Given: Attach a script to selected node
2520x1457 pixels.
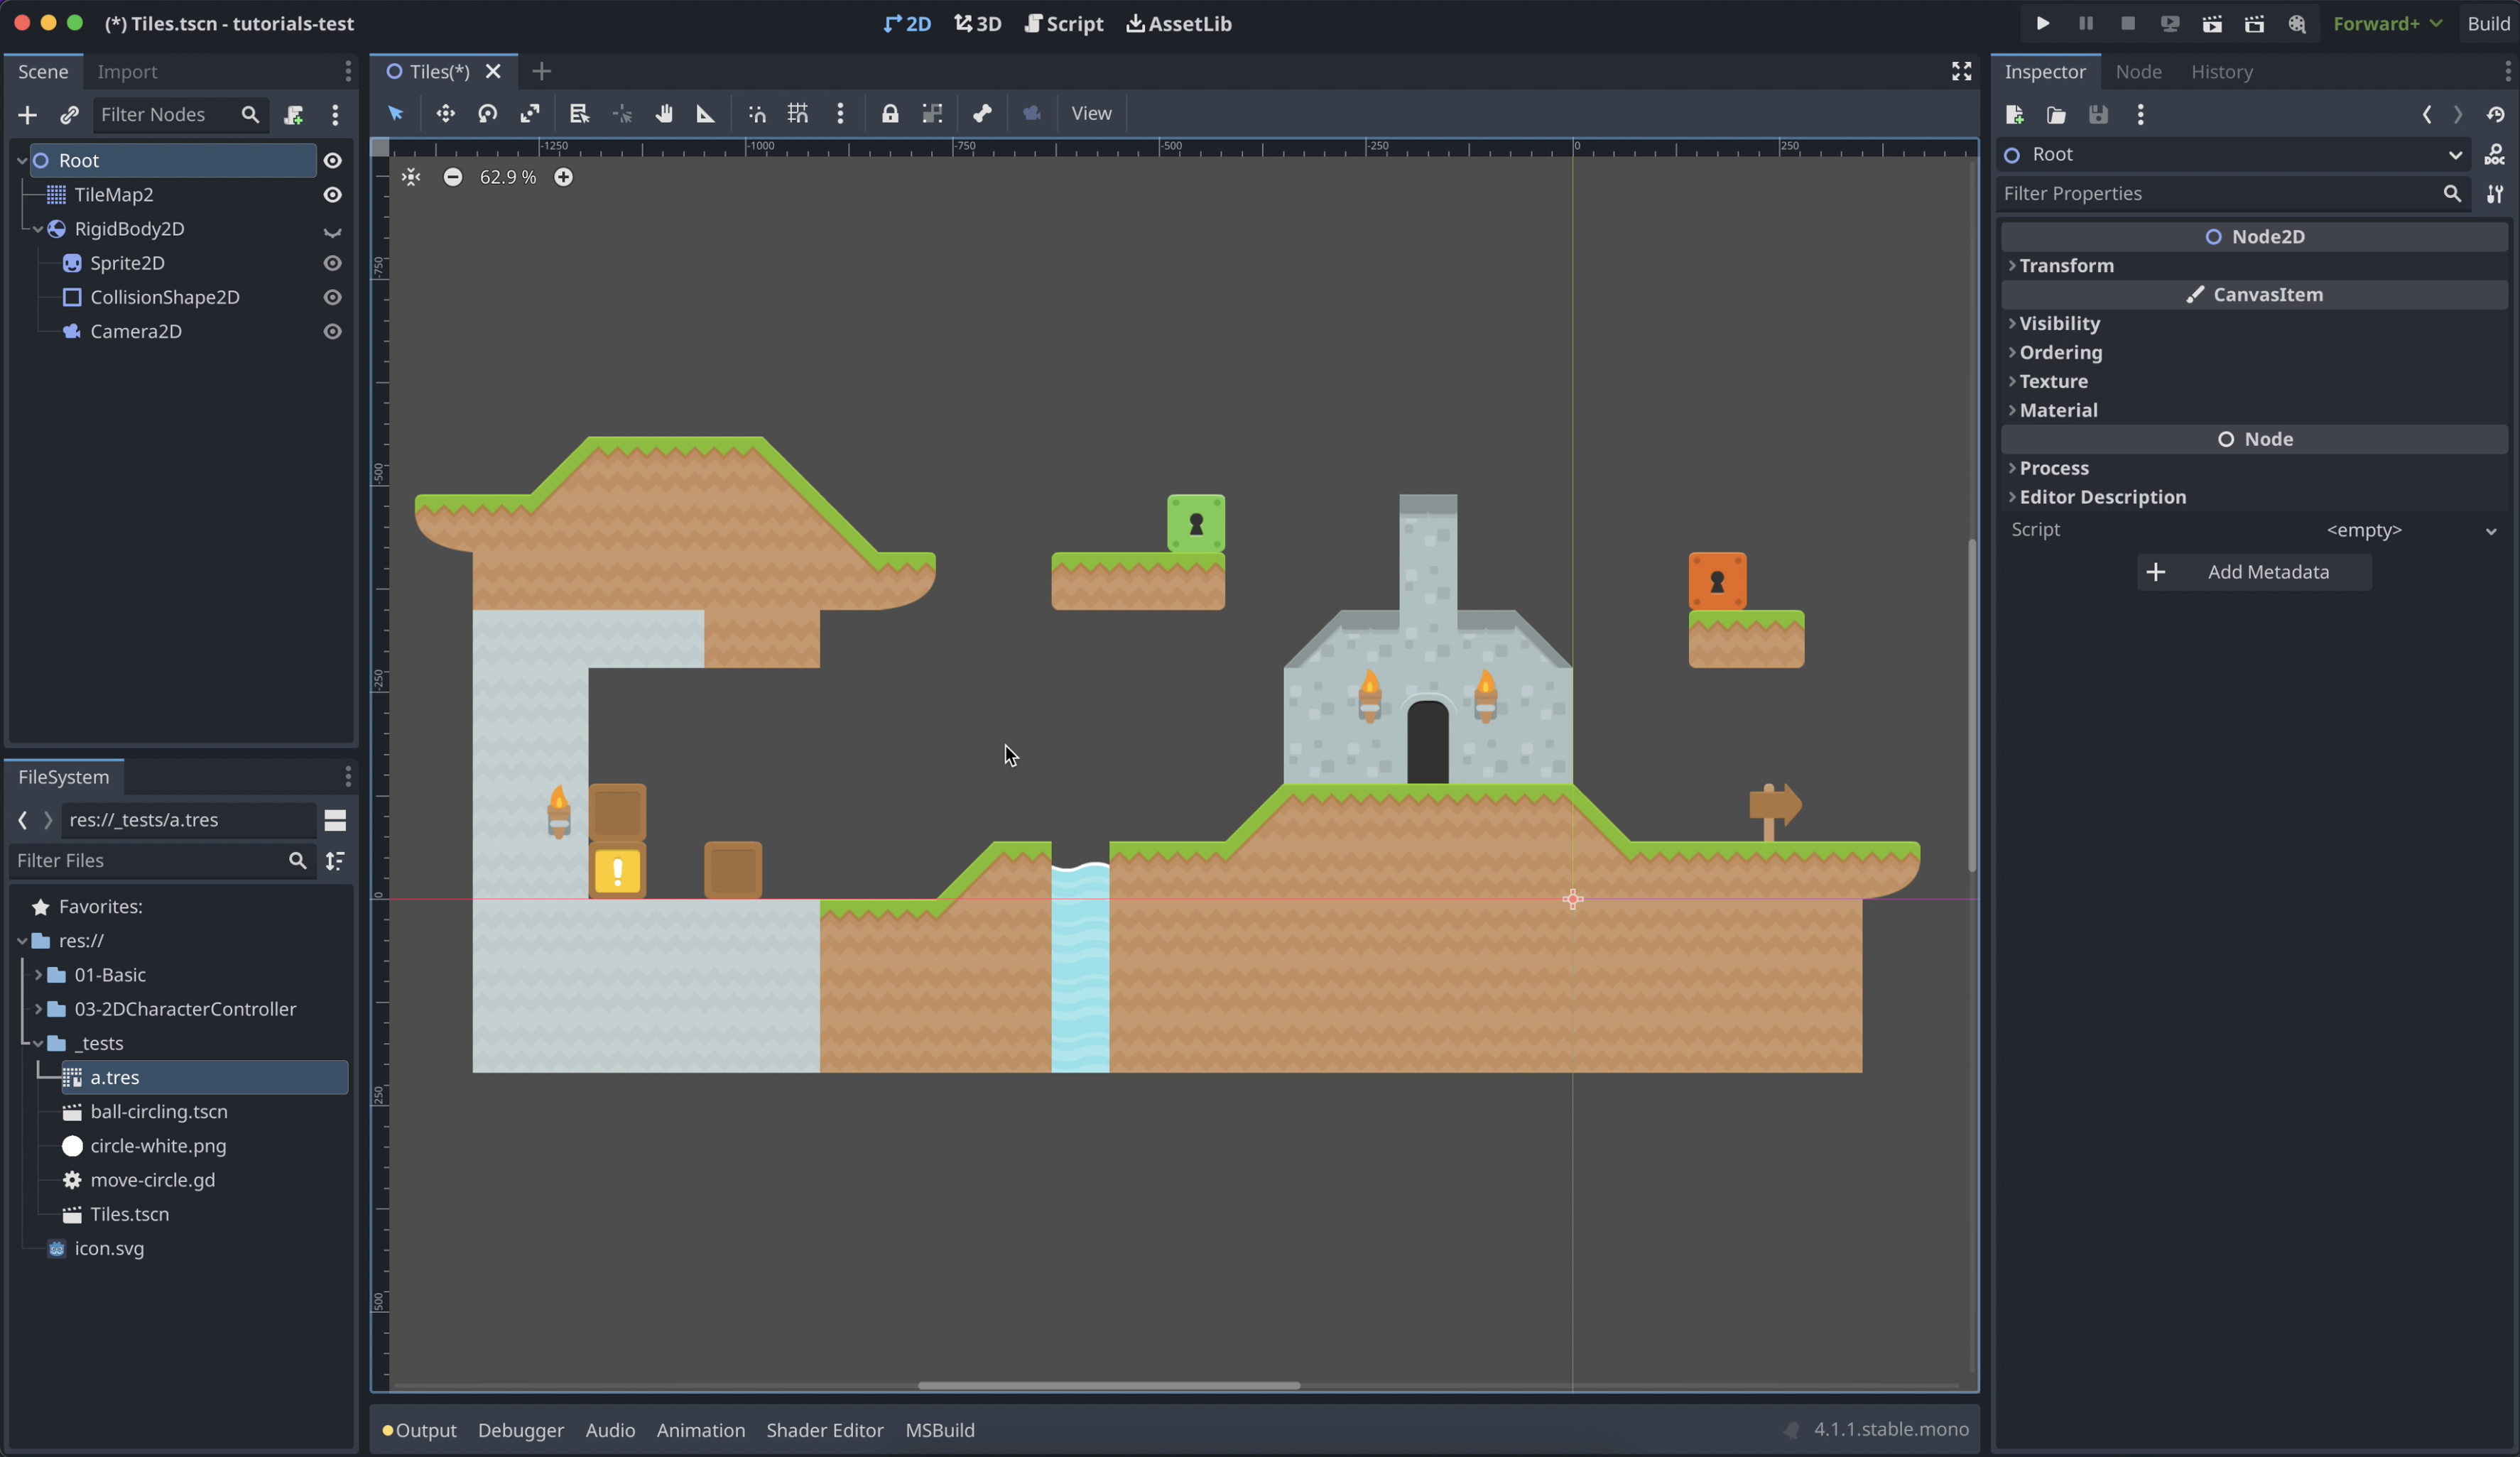Looking at the screenshot, I should click(x=293, y=115).
